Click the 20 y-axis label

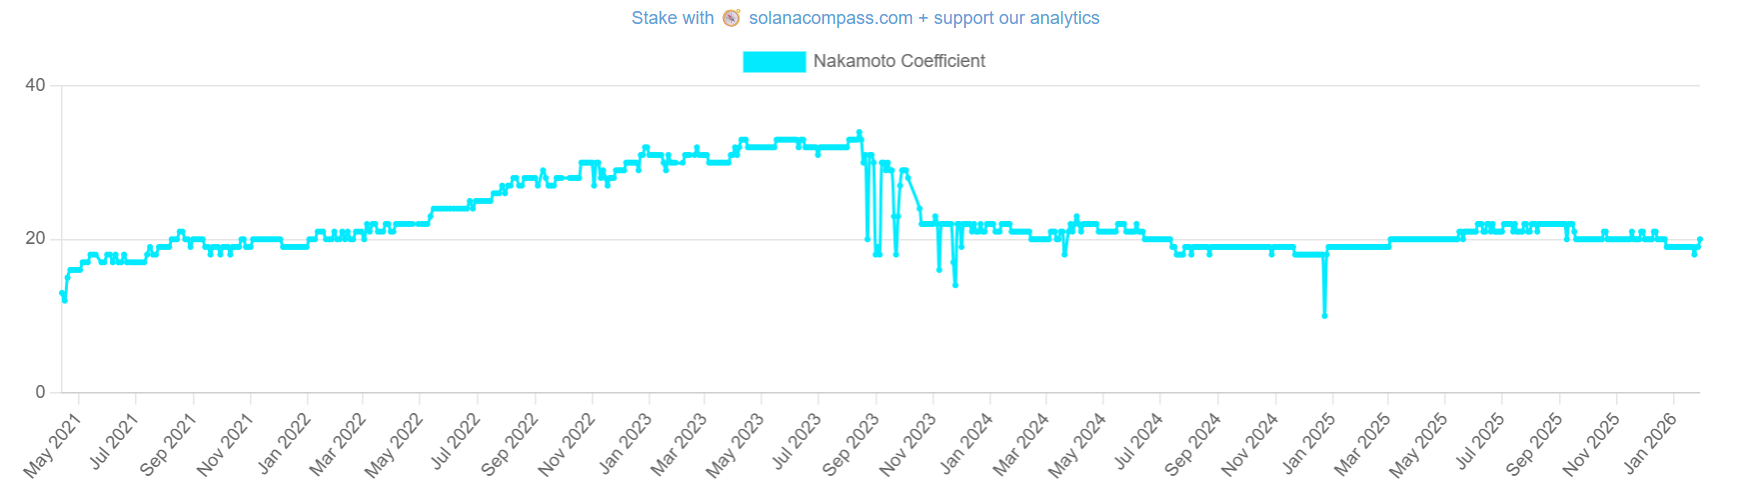pyautogui.click(x=35, y=239)
